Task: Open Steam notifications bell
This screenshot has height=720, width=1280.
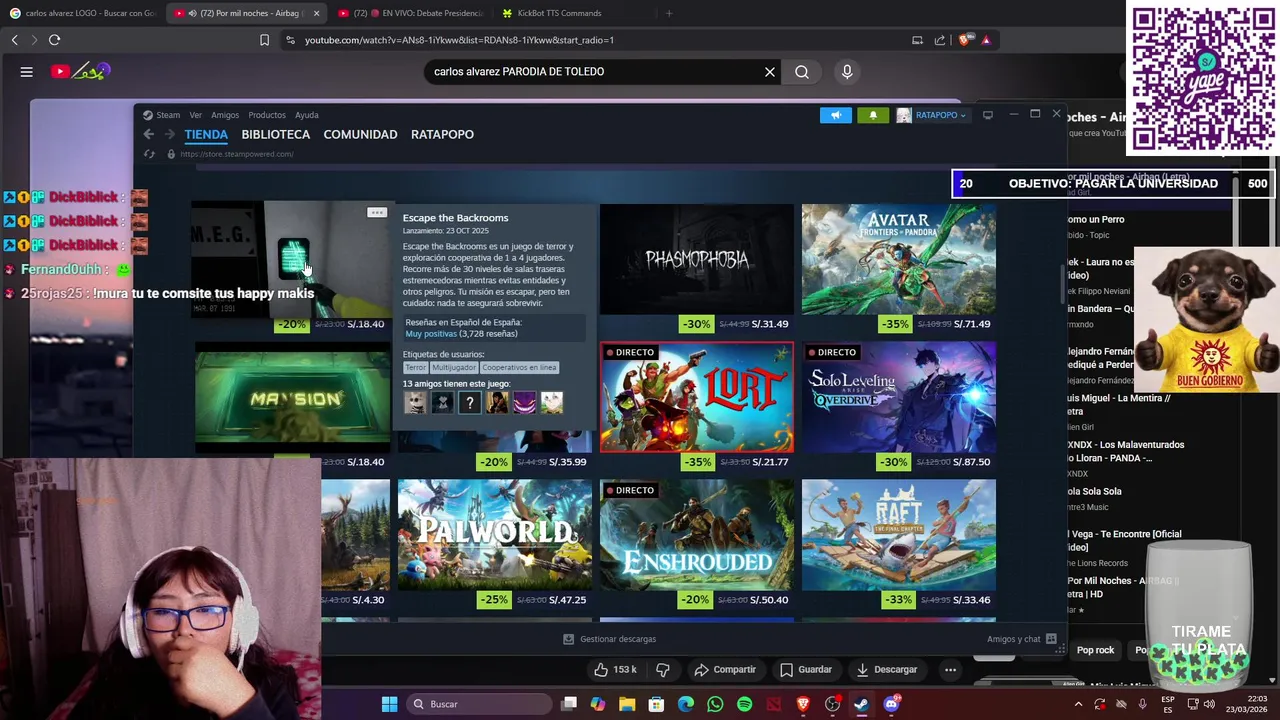Action: click(x=873, y=115)
